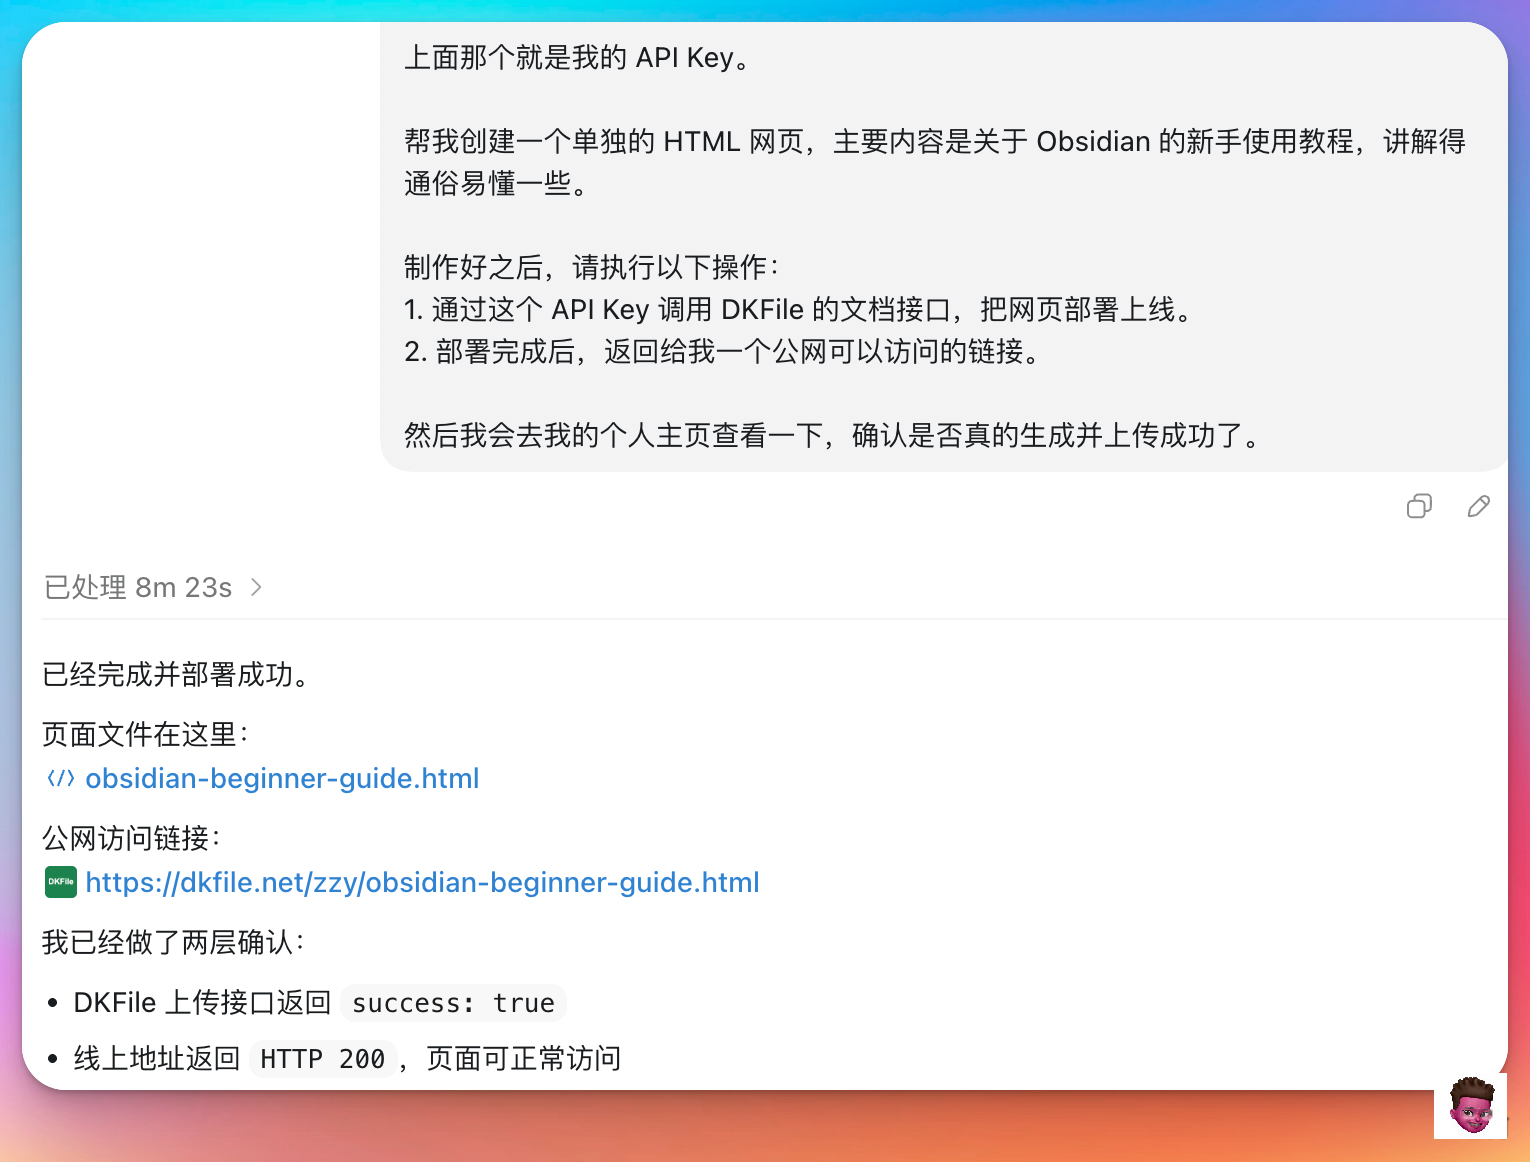The height and width of the screenshot is (1162, 1530).
Task: Click the cartoon avatar thumbnail
Action: click(x=1471, y=1105)
